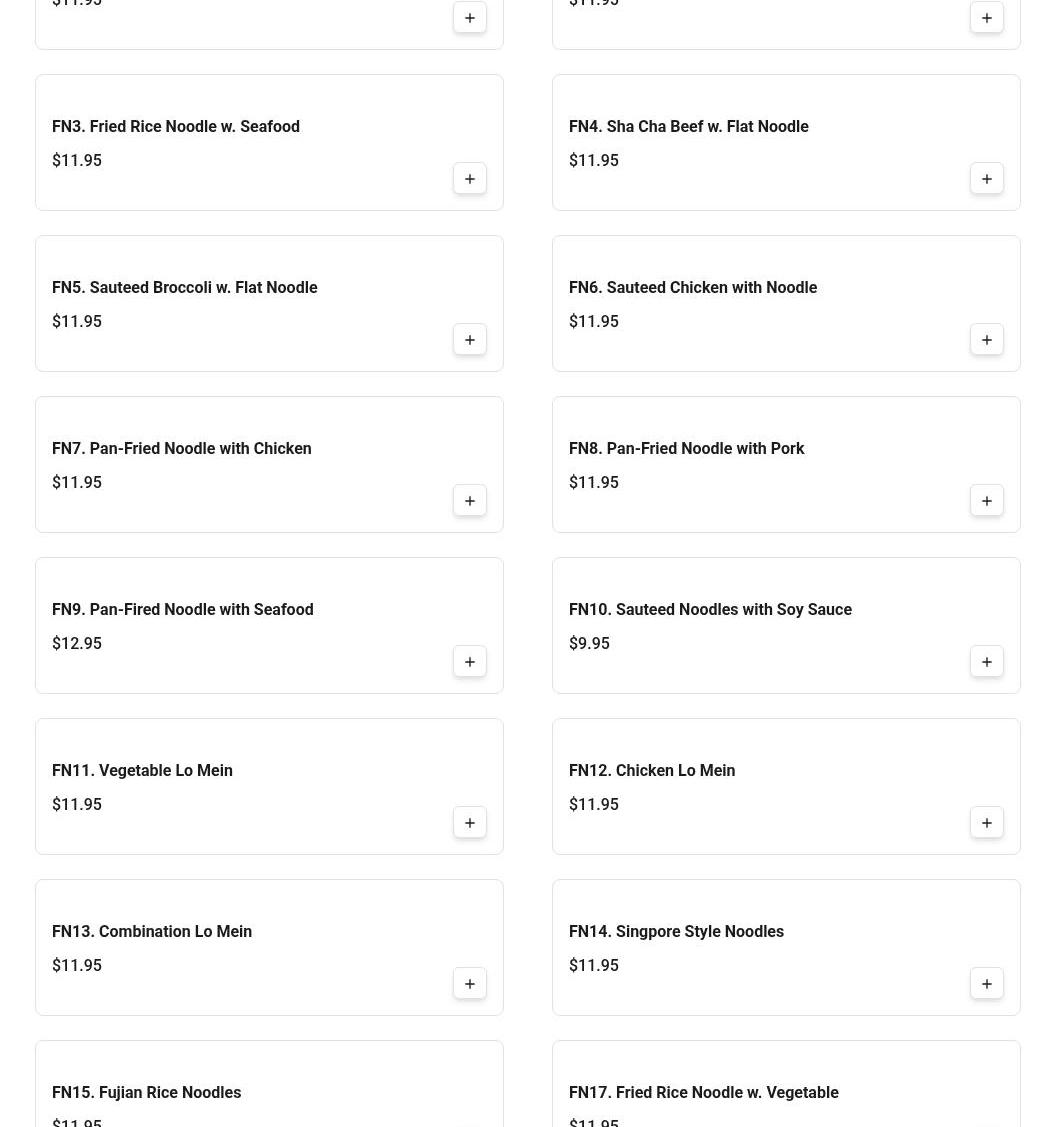1050x1127 pixels.
Task: Click the $12.95 price on FN9
Action: point(77,643)
